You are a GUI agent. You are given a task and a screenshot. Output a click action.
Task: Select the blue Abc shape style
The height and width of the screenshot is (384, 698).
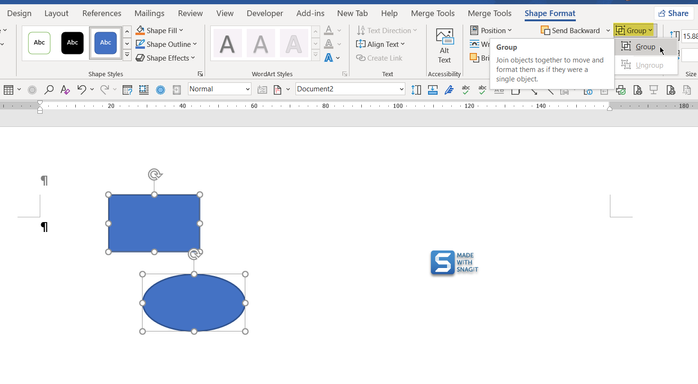tap(106, 43)
